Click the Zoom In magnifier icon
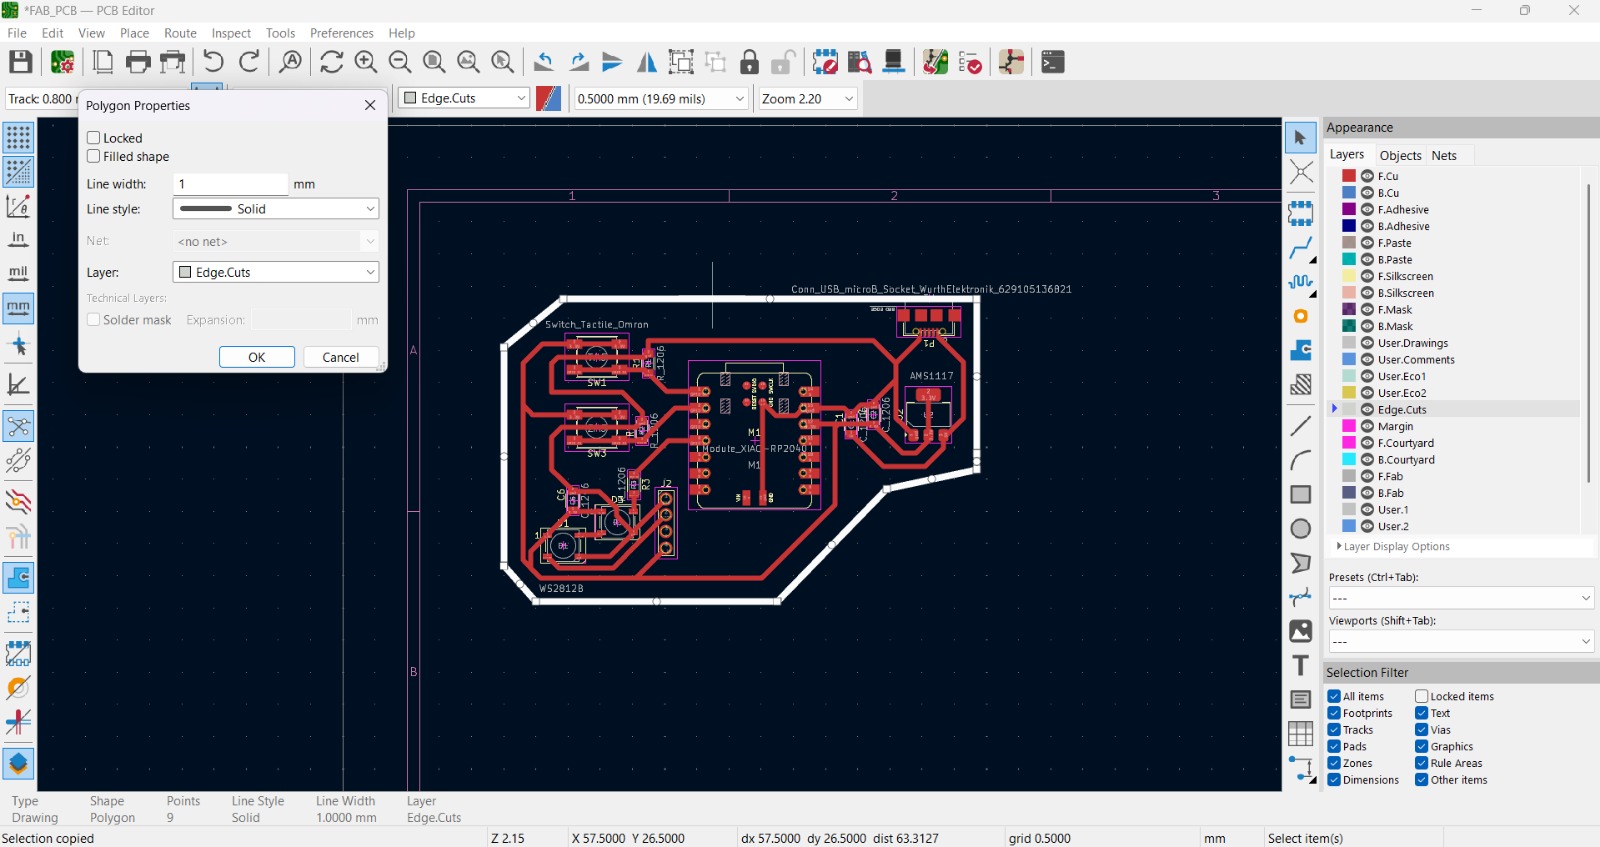 coord(366,62)
